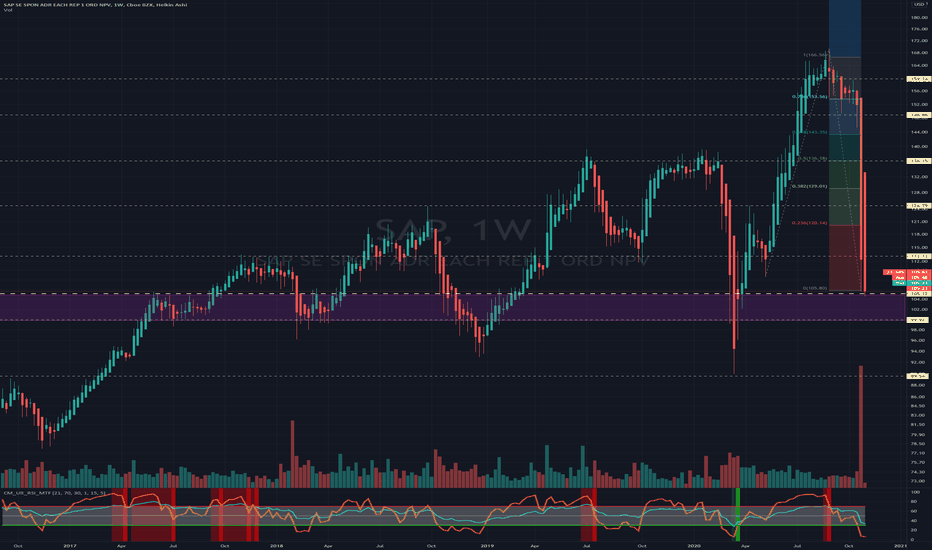Click the 88.00 price axis label
932x550 pixels.
[919, 385]
